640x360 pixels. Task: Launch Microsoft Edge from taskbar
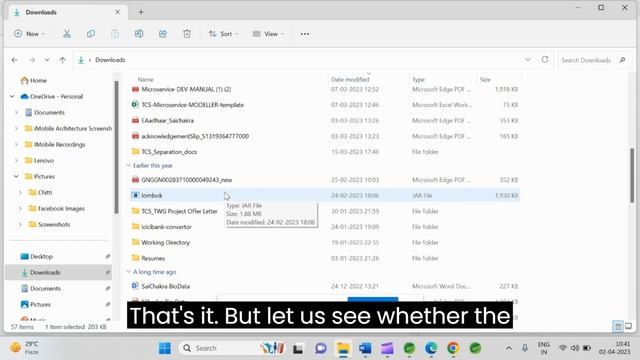click(x=431, y=348)
